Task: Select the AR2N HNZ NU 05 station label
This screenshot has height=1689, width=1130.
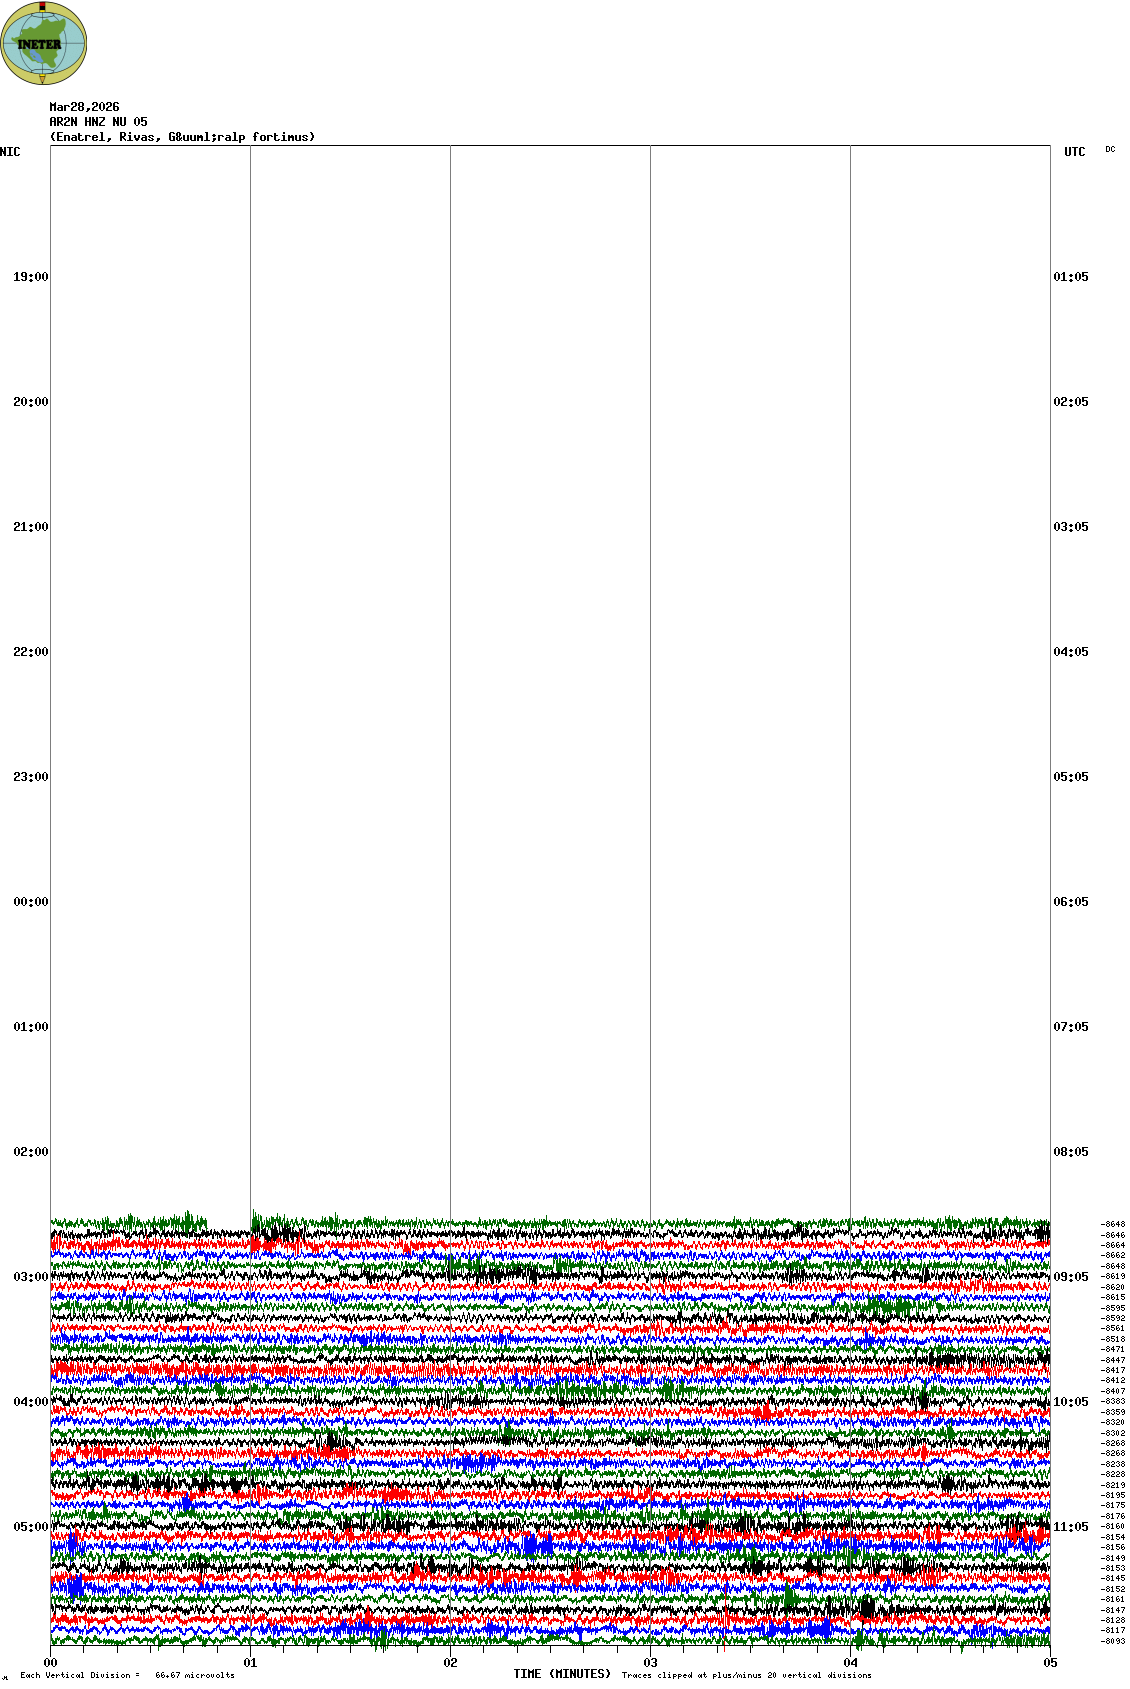Action: click(x=98, y=122)
